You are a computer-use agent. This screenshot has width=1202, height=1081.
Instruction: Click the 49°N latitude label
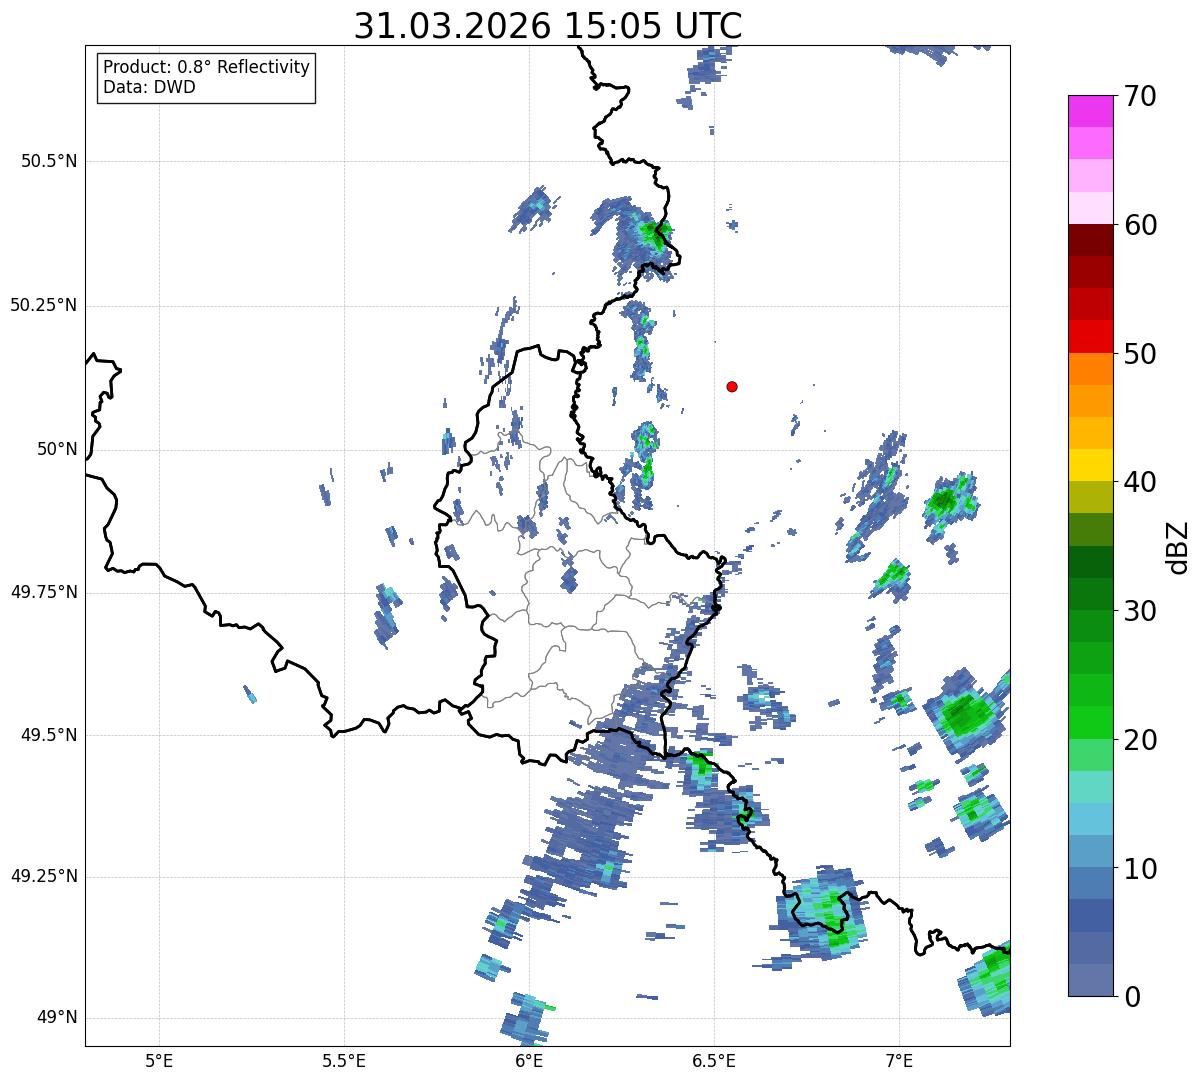[57, 1018]
